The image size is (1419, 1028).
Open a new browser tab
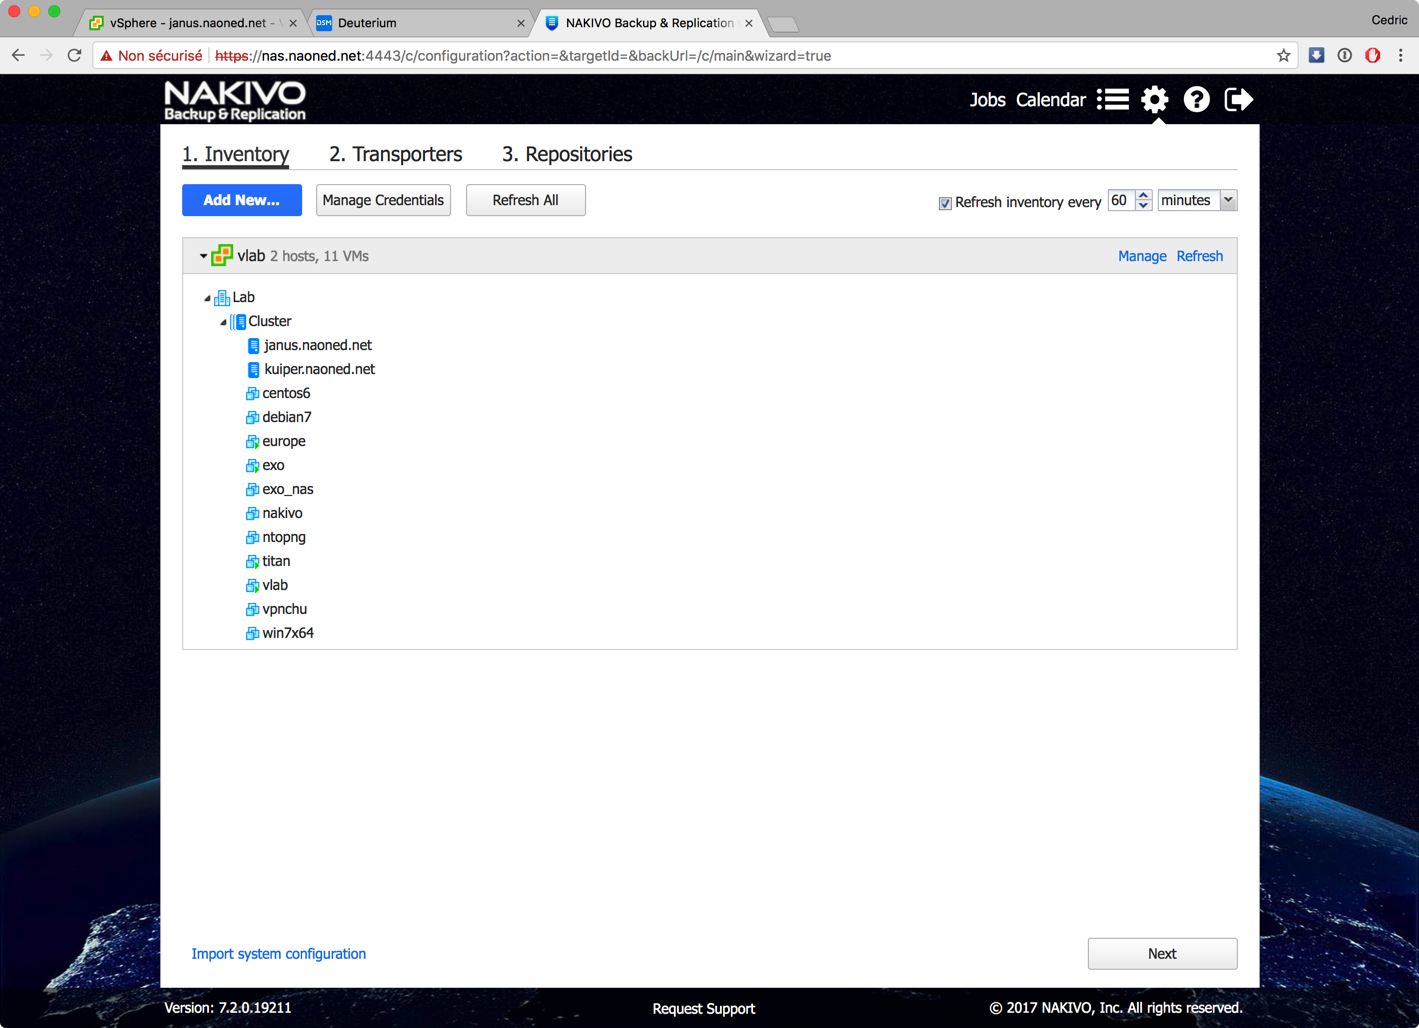(x=783, y=24)
